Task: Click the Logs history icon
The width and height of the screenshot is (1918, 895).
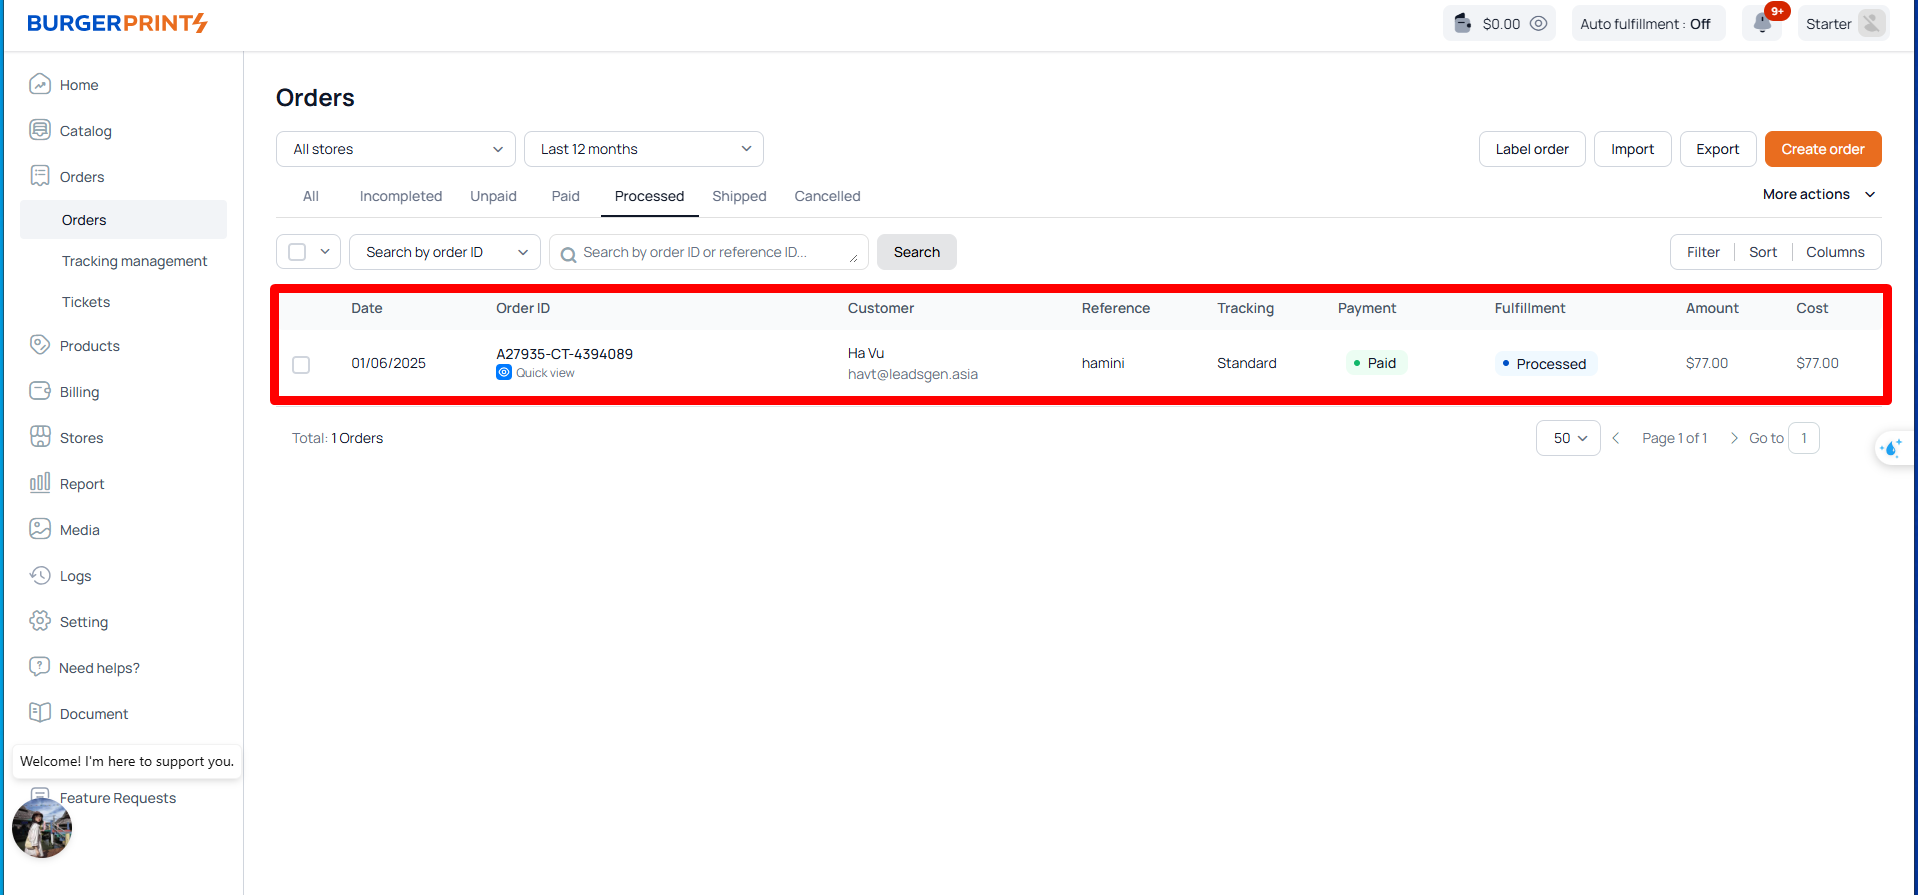Action: (x=40, y=575)
